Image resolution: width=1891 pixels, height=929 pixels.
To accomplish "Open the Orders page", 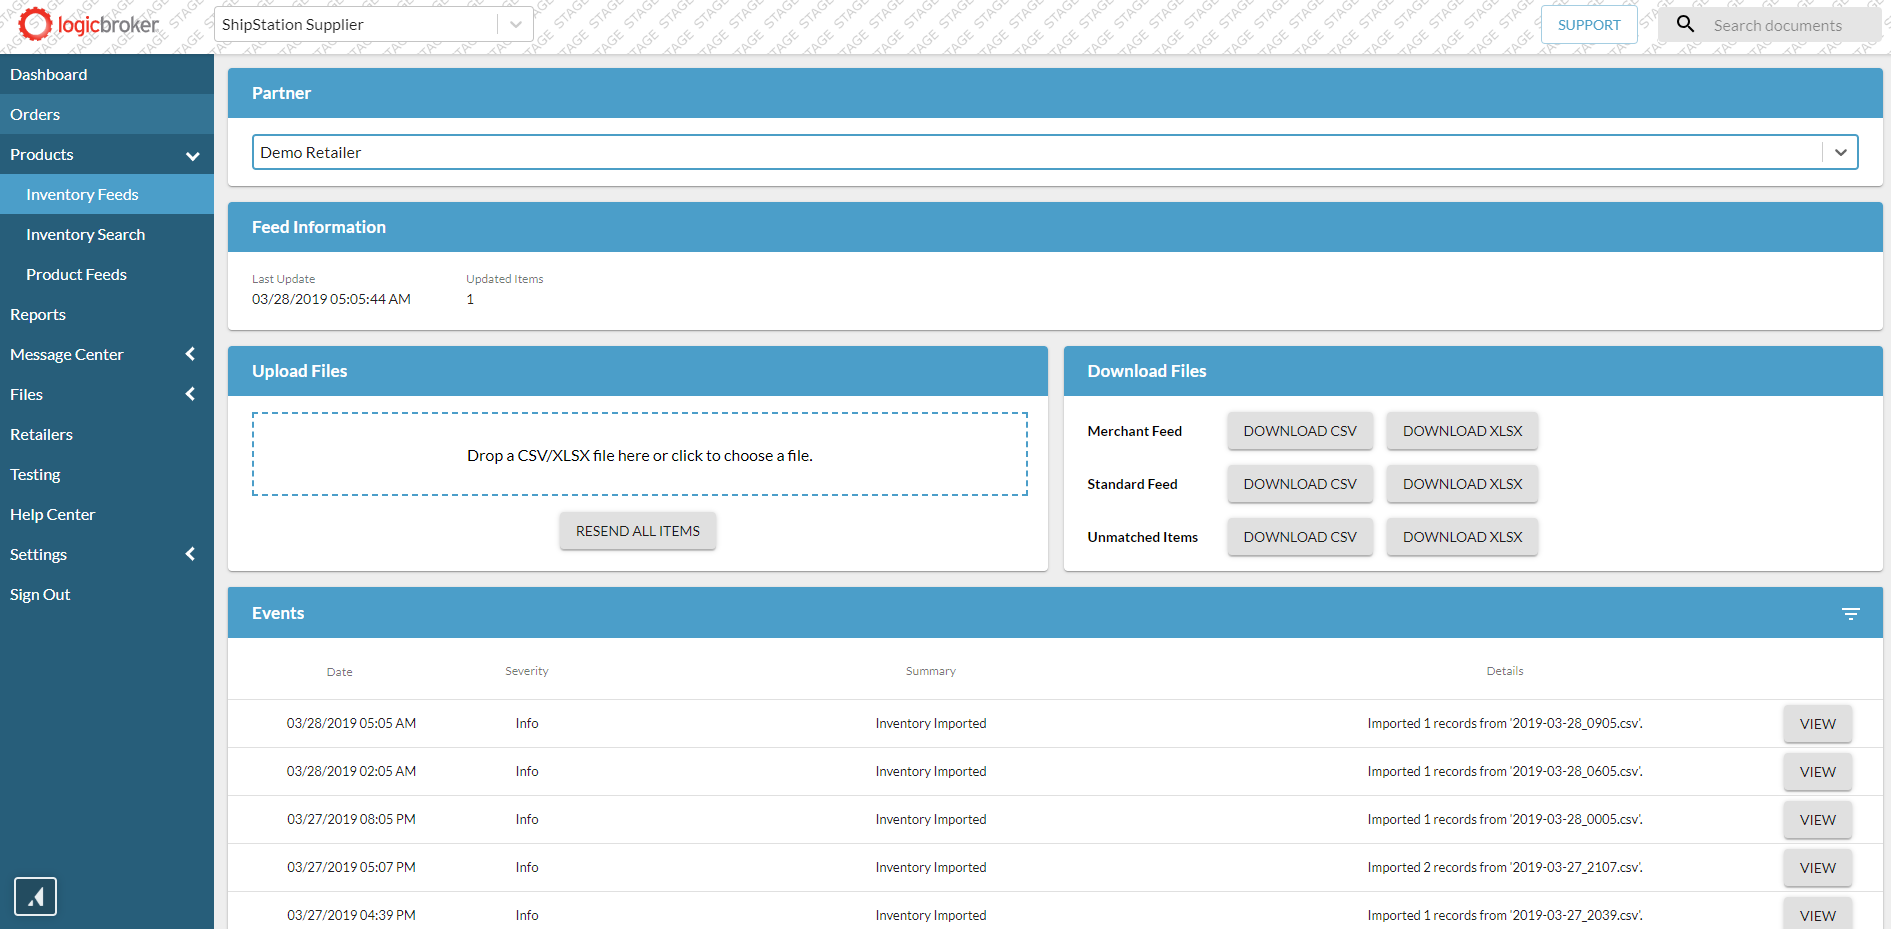I will click(x=107, y=114).
